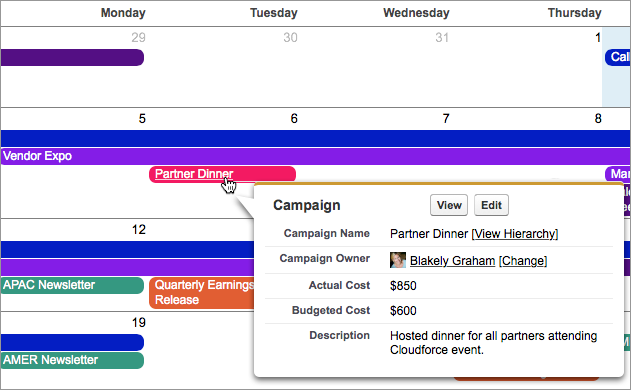Open the View Hierarchy link
This screenshot has width=631, height=390.
pyautogui.click(x=515, y=234)
